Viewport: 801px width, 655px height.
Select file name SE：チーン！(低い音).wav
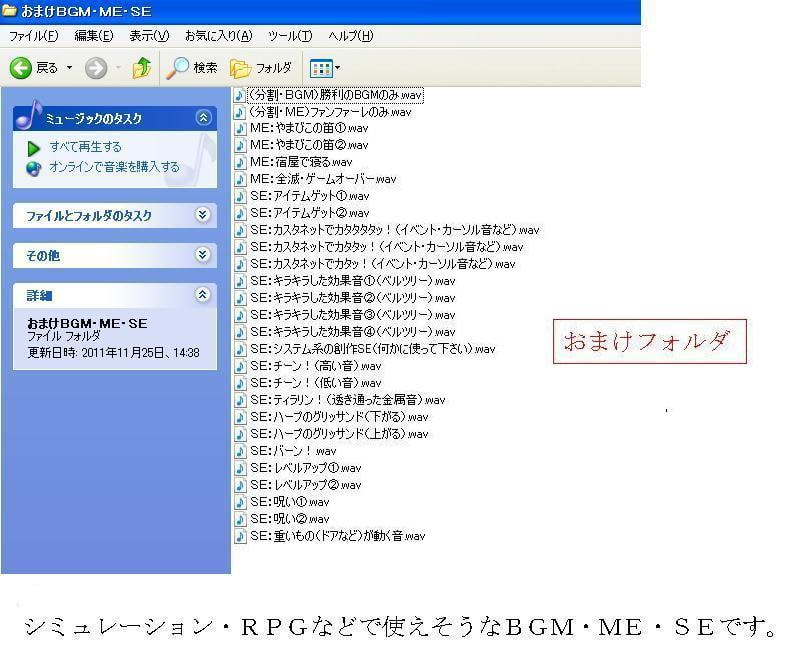[315, 383]
